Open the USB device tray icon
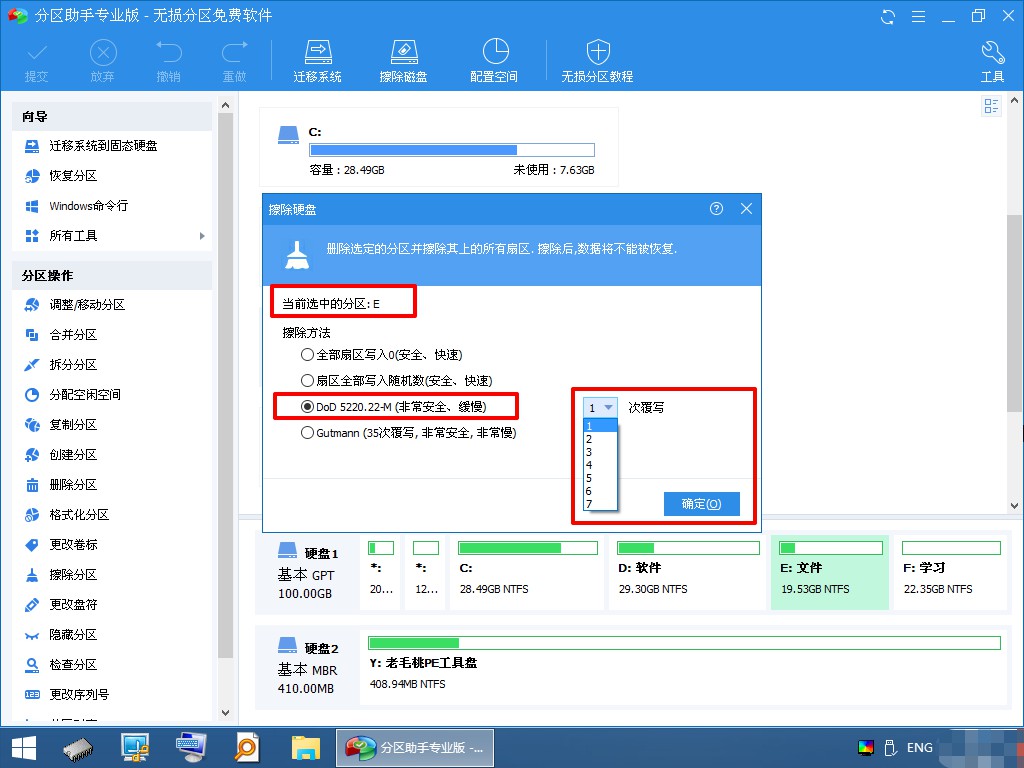Viewport: 1024px width, 768px height. point(889,748)
